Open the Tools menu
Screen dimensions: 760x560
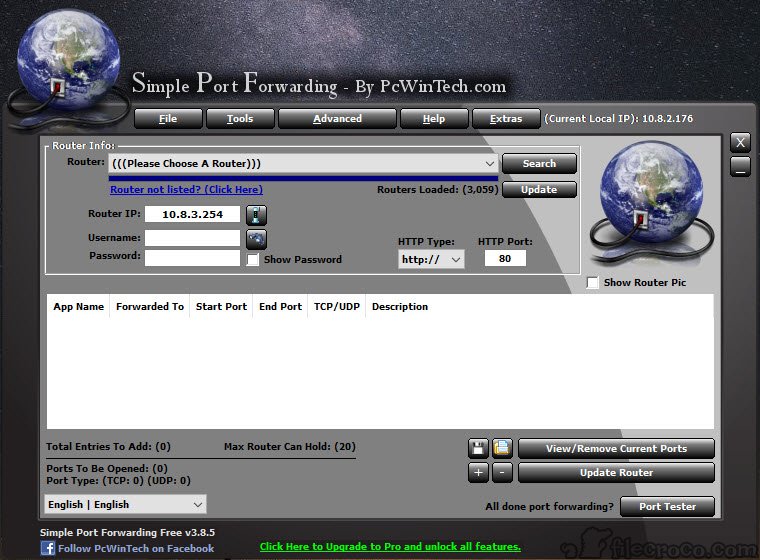[240, 119]
